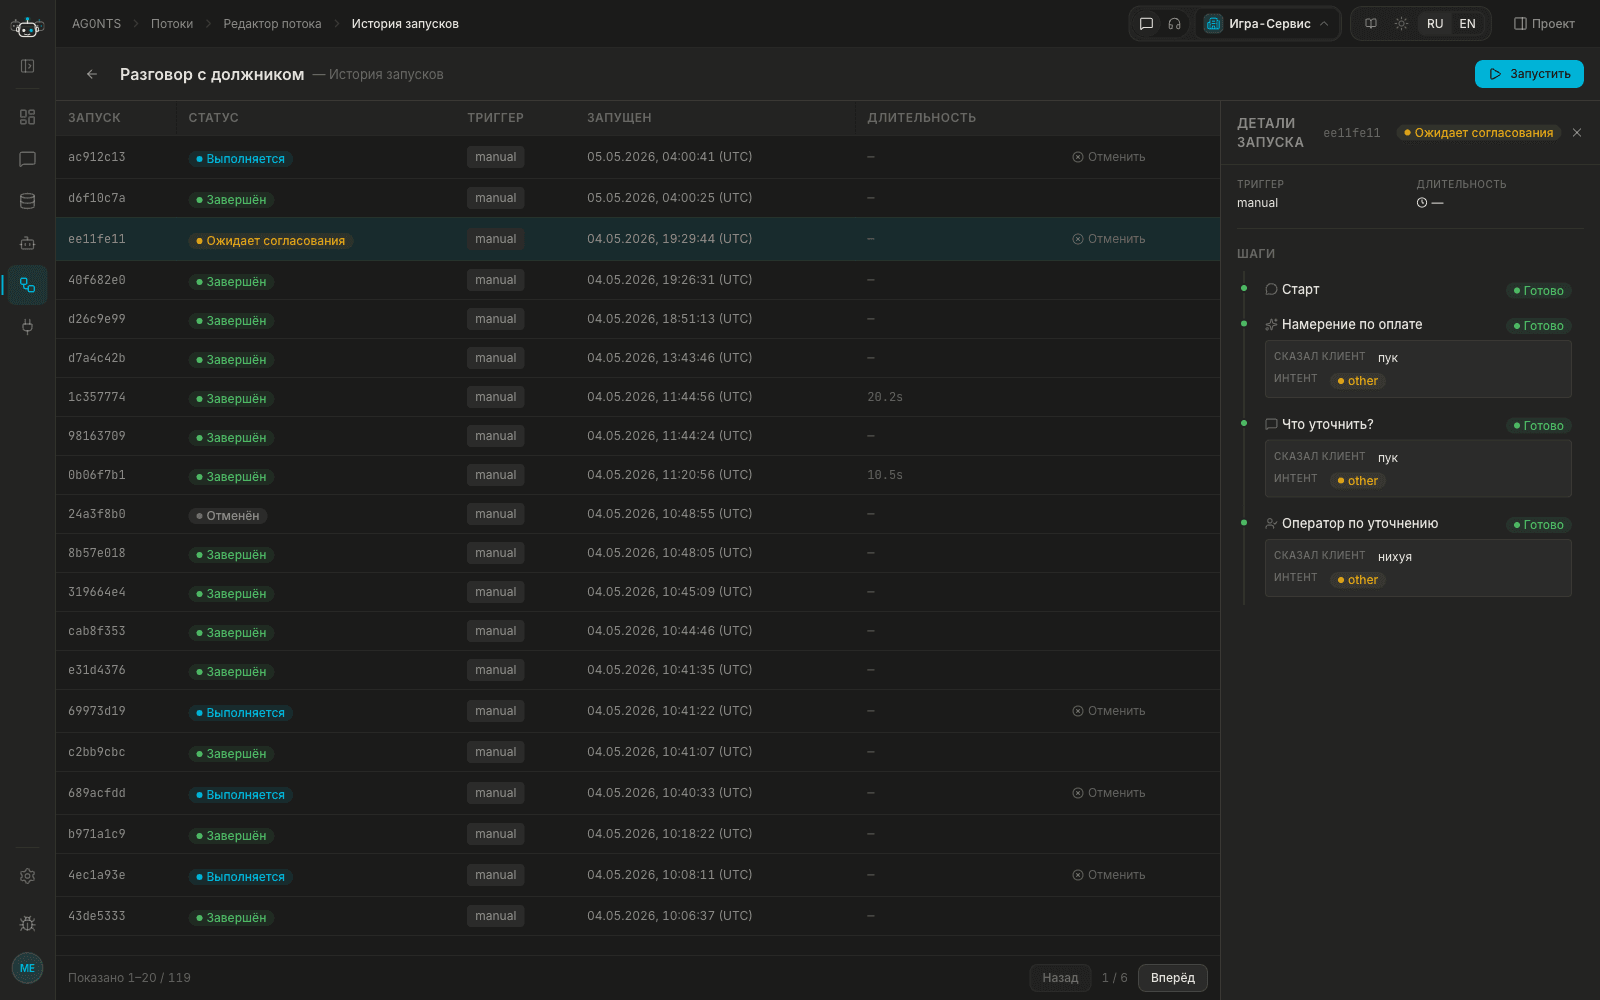Close the run details panel
This screenshot has width=1600, height=1000.
tap(1577, 133)
